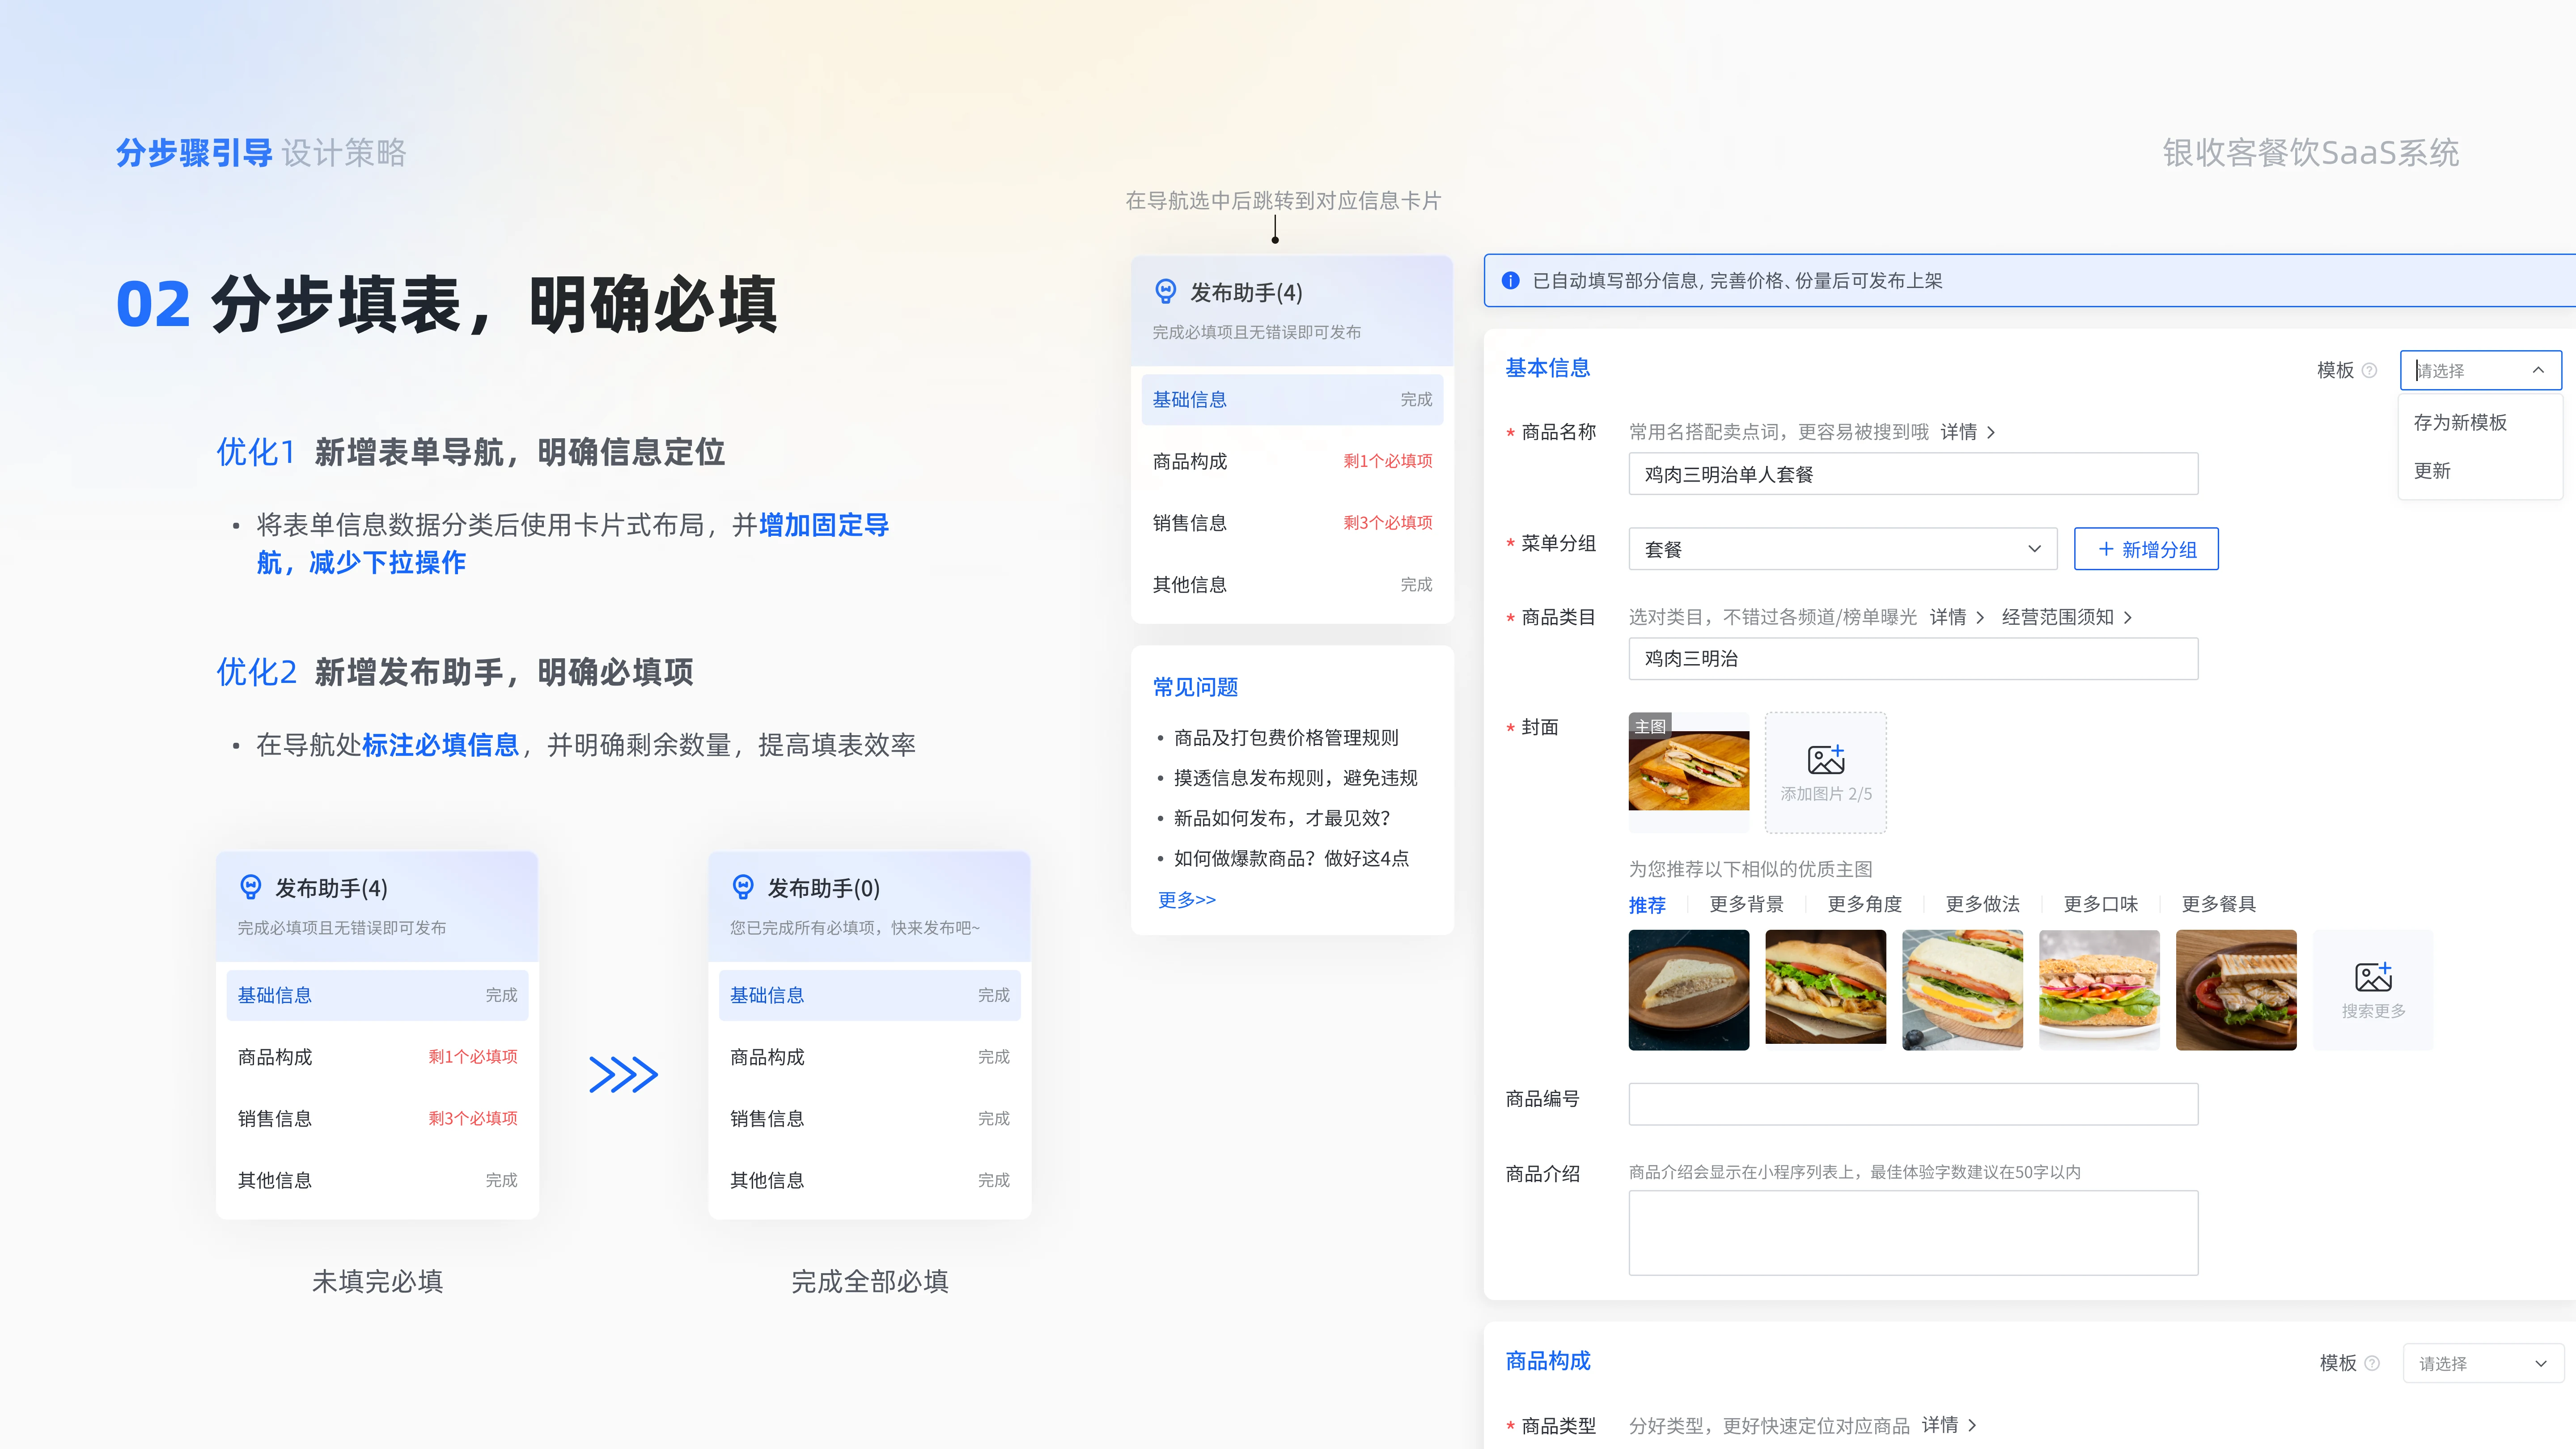Open 商品及打包费价格管理规则 link

click(1286, 738)
